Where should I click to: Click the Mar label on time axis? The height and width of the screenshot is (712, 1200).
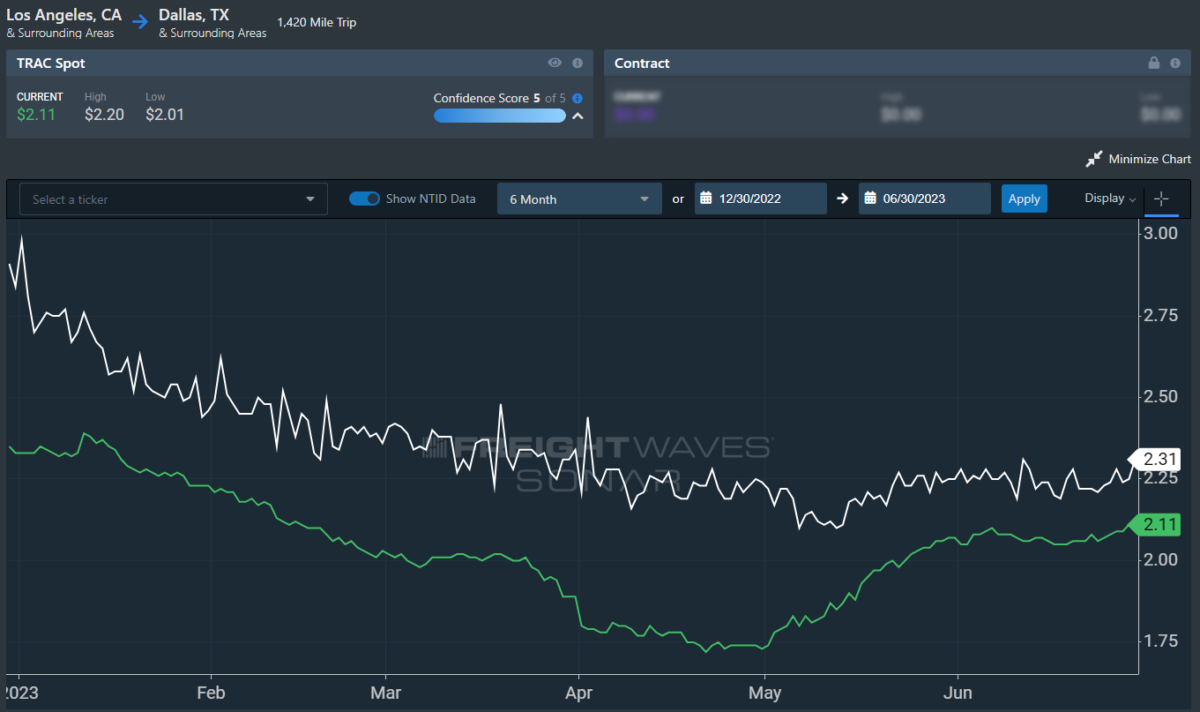tap(385, 692)
